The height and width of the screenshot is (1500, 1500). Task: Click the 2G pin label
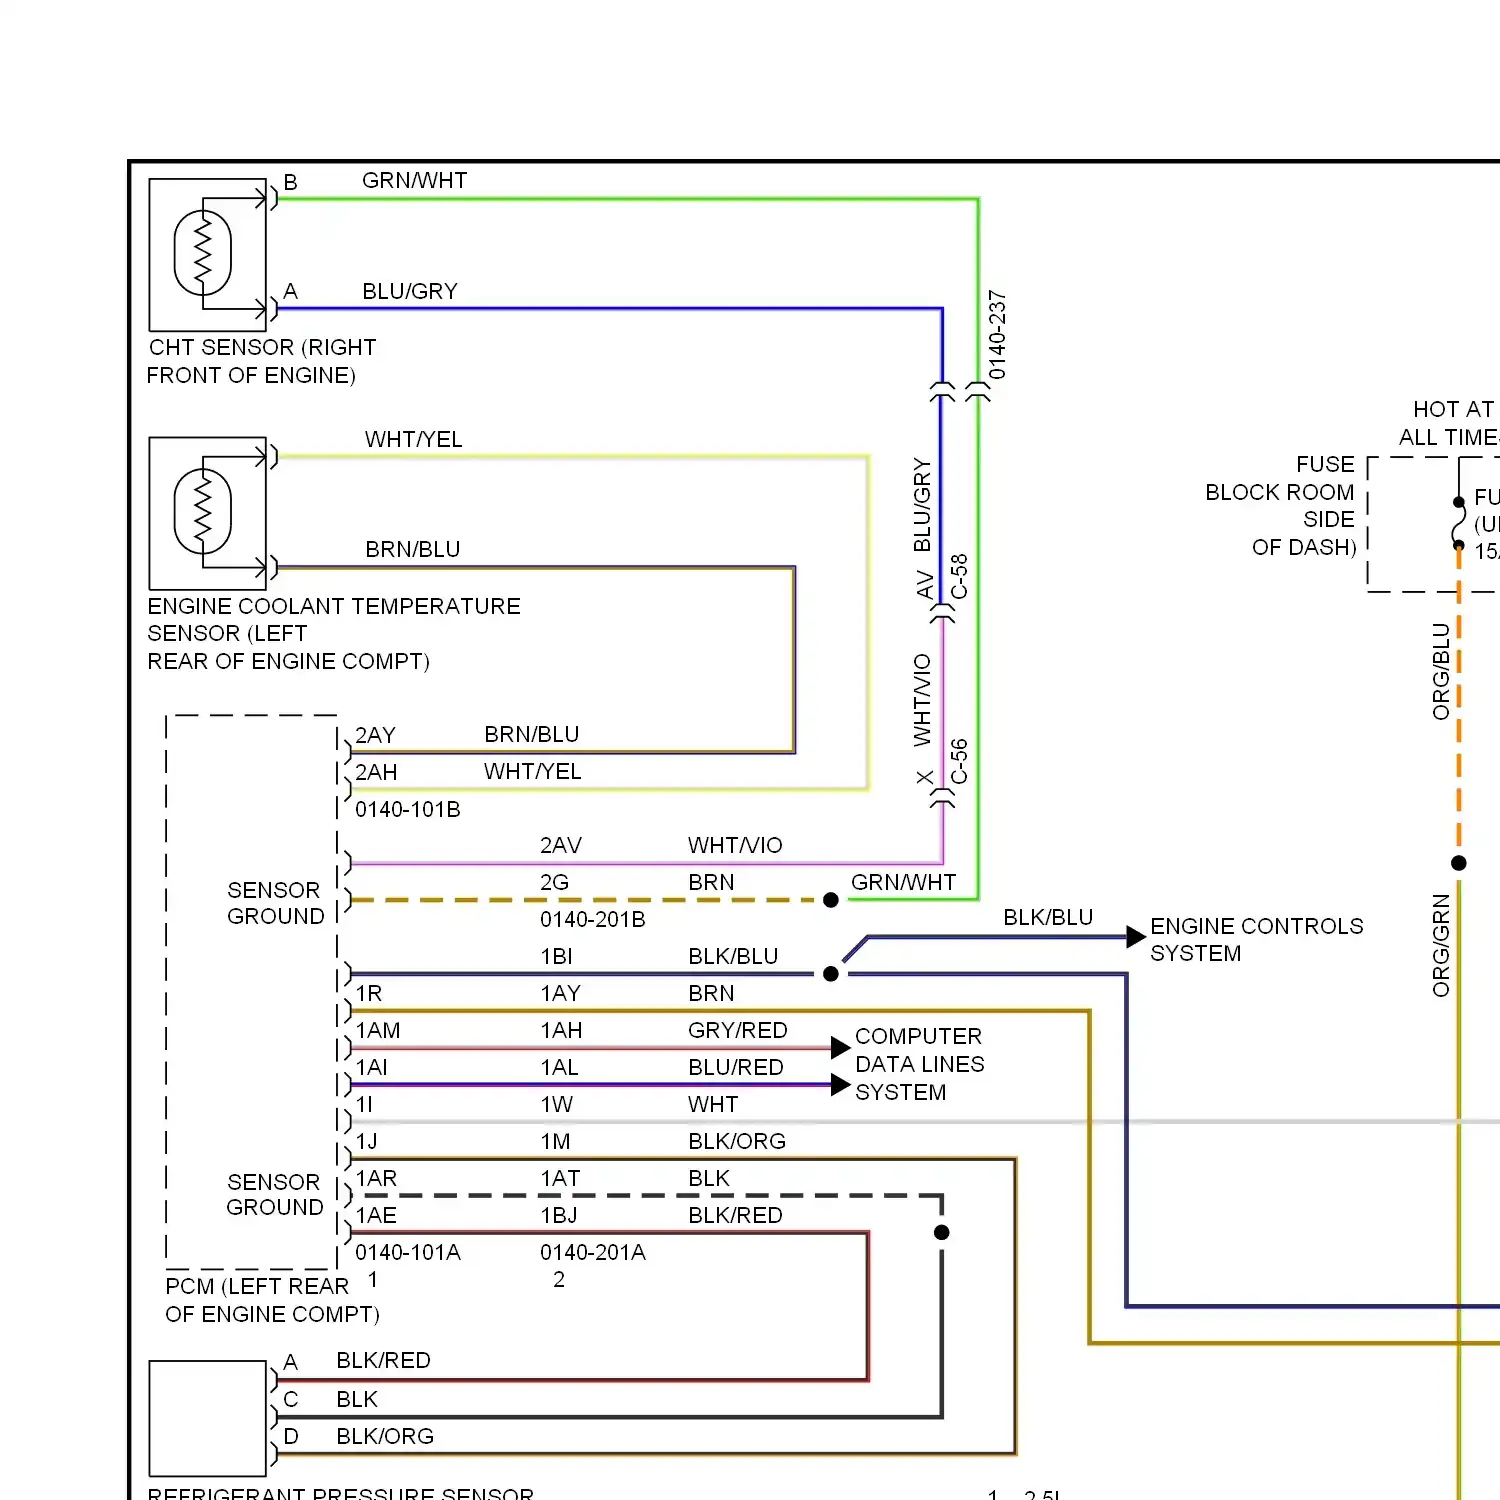tap(555, 883)
